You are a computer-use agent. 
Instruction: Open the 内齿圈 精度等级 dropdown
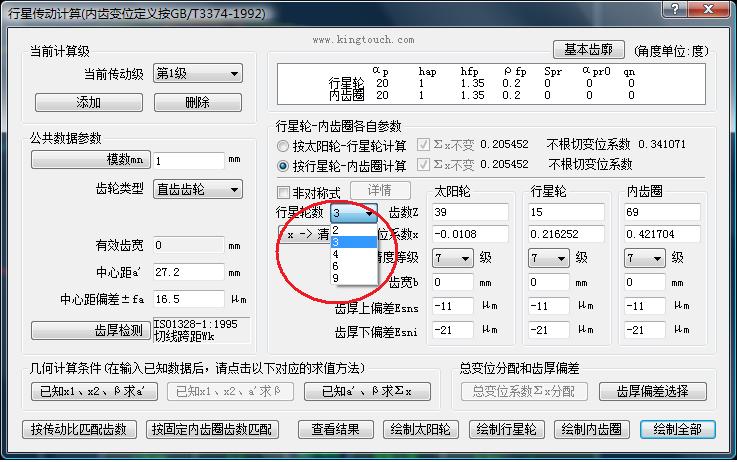pyautogui.click(x=644, y=258)
